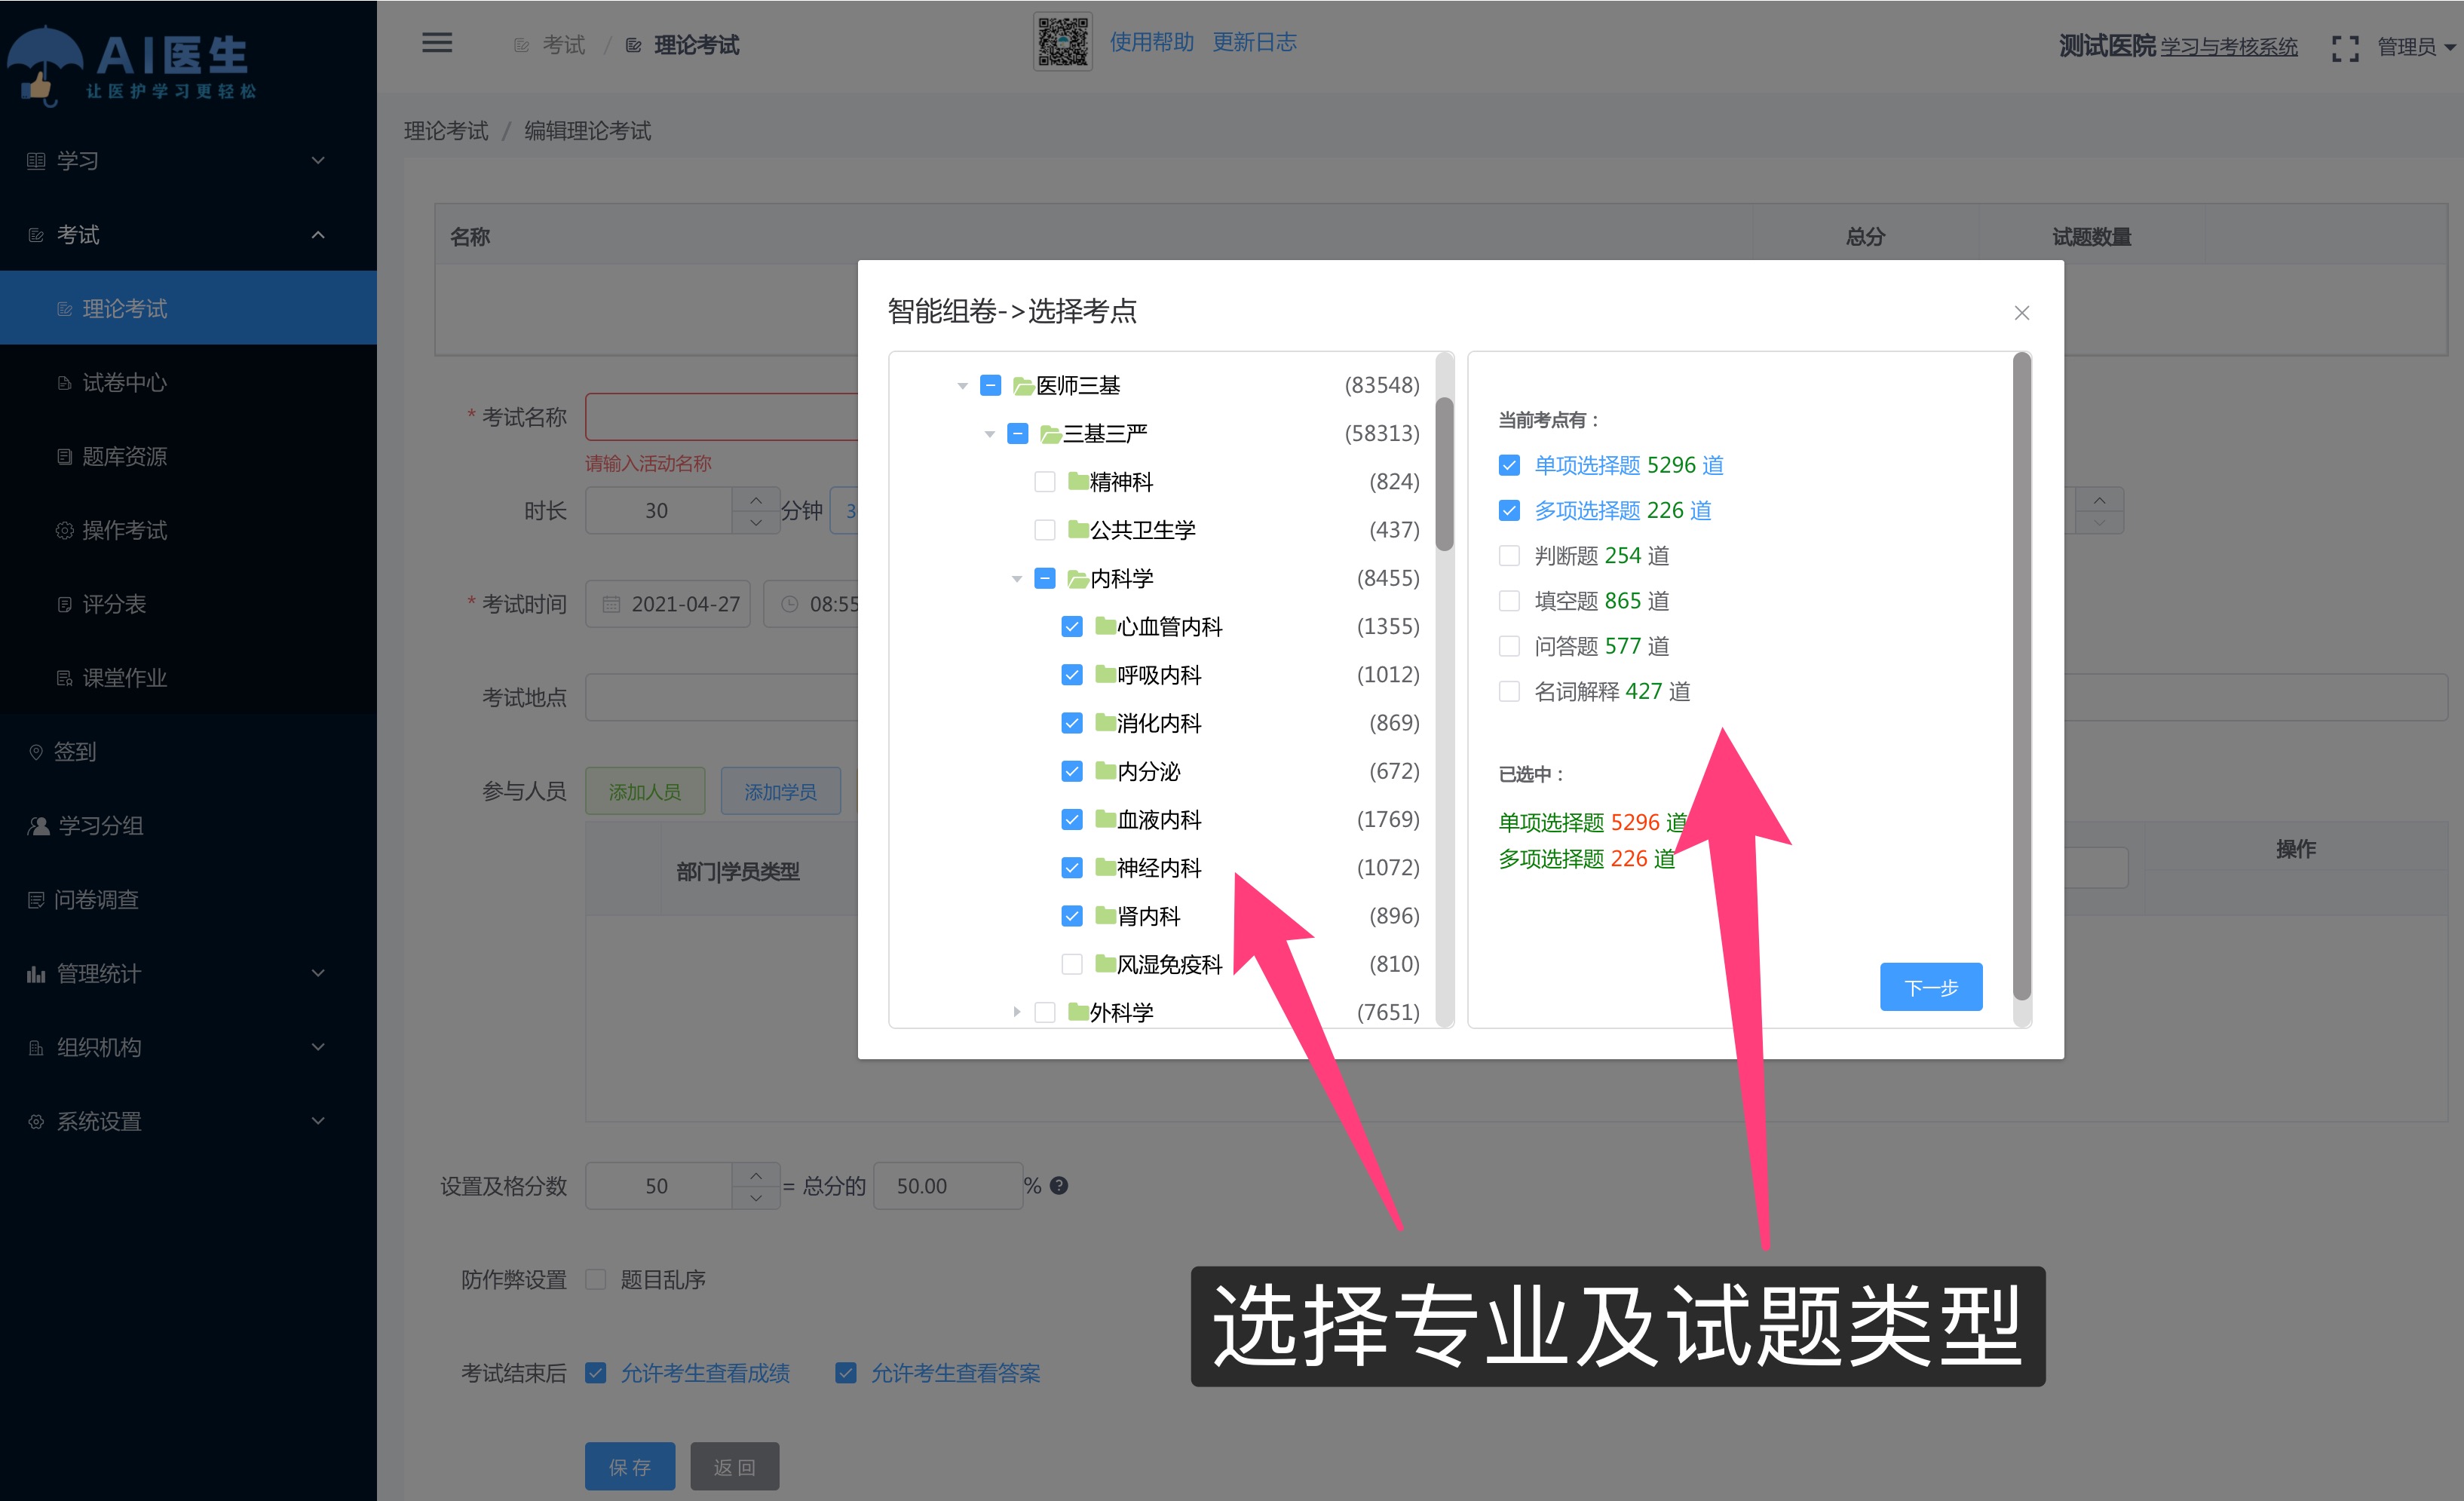Uncheck the 呼吸内科 checkbox
The height and width of the screenshot is (1501, 2464).
pyautogui.click(x=1072, y=674)
